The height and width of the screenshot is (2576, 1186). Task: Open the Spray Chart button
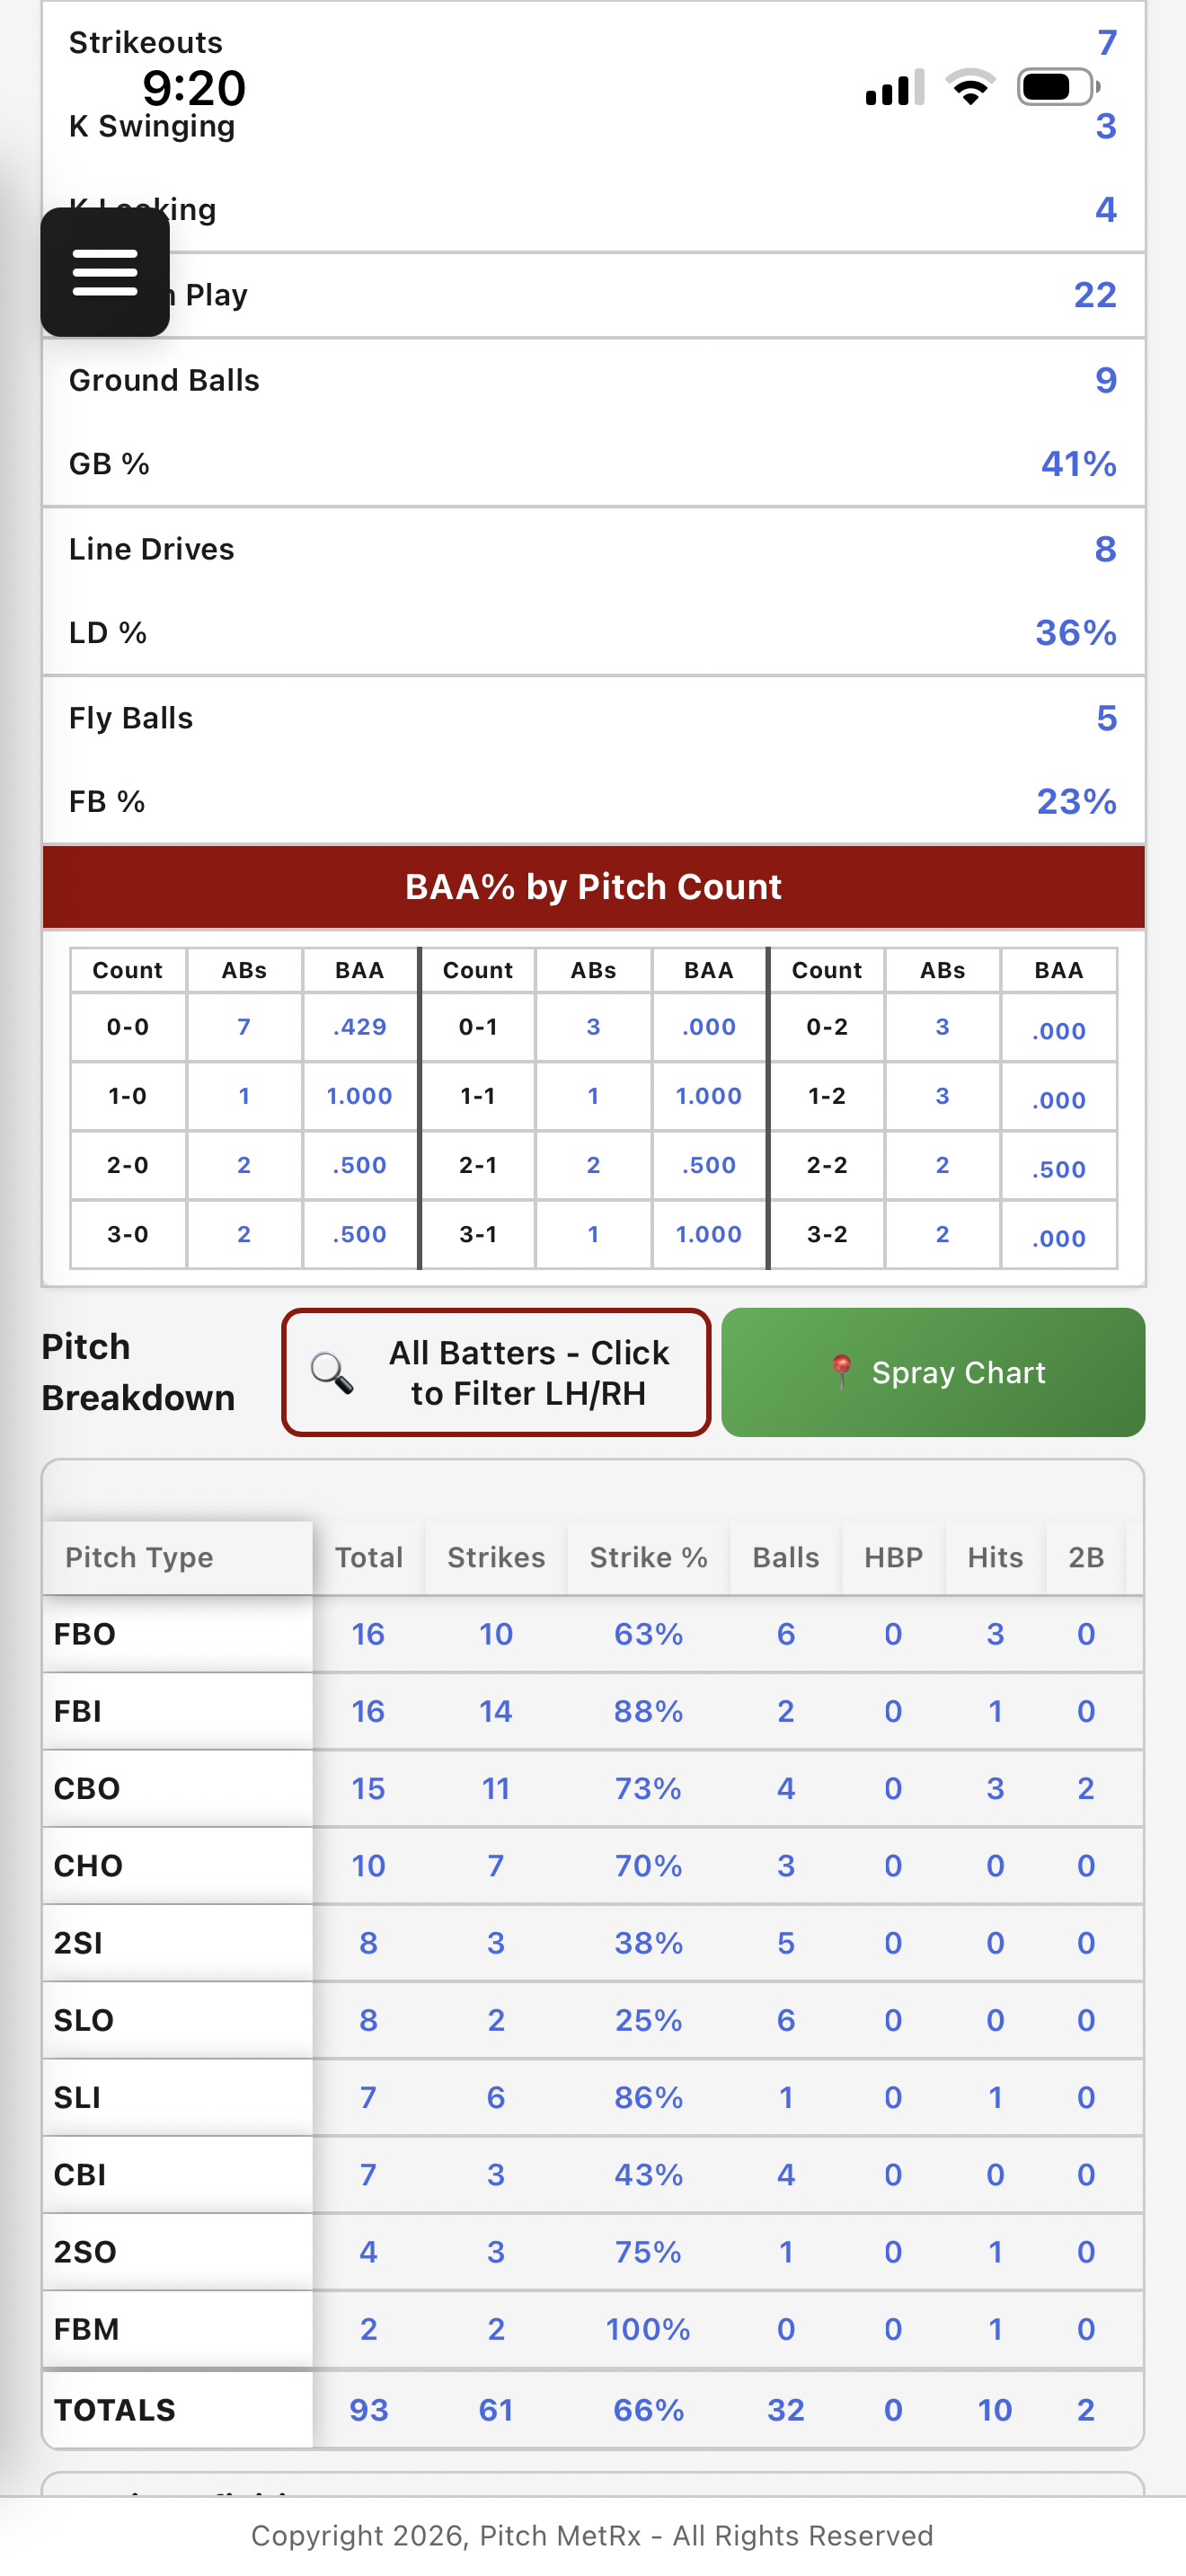(933, 1372)
